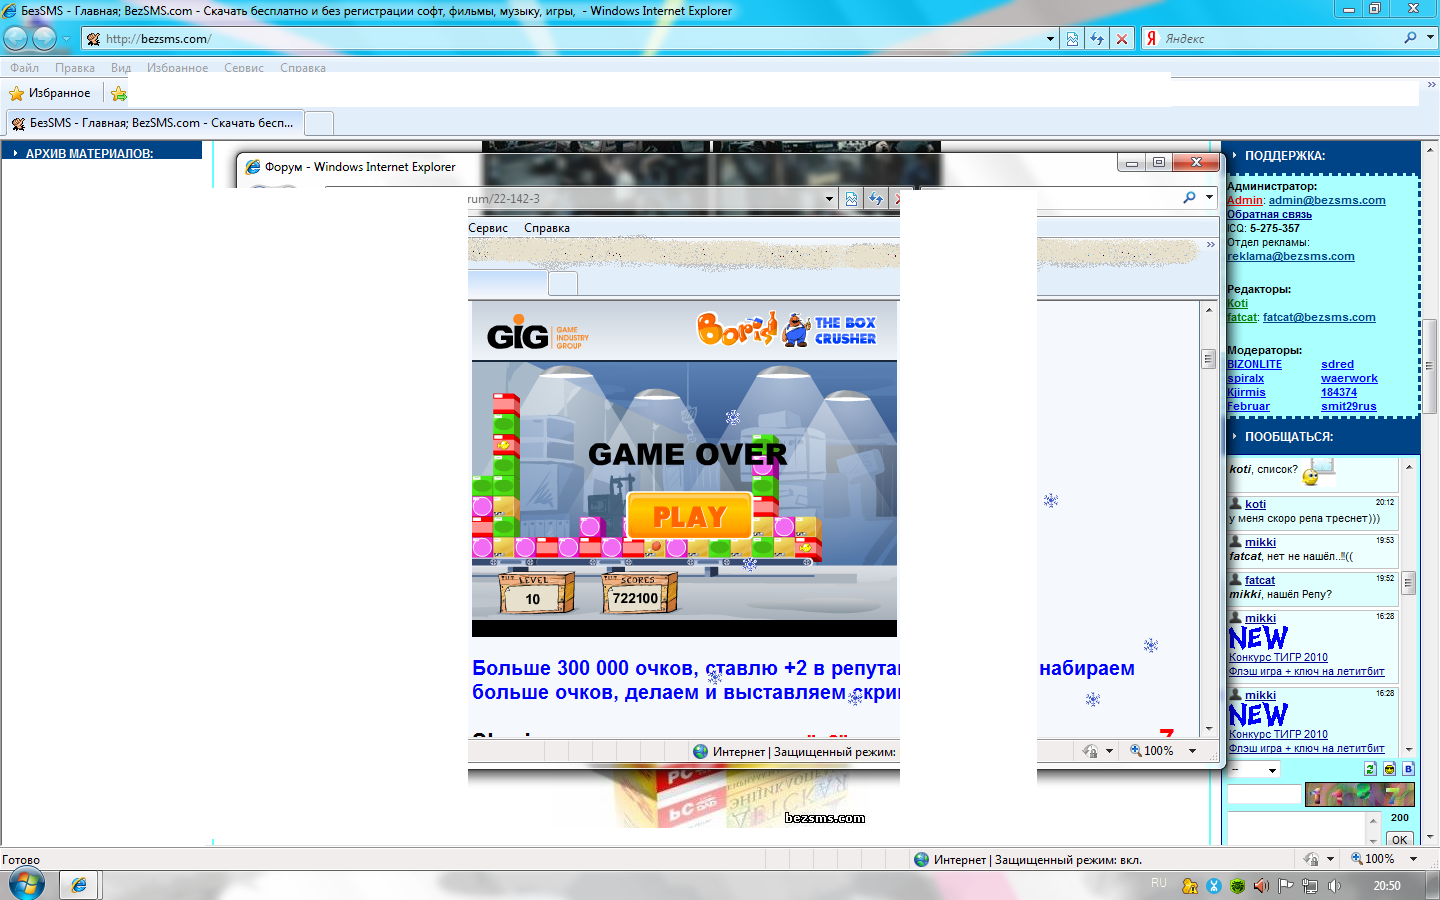Click the refresh icon in Форум window
1440x900 pixels.
pos(876,199)
